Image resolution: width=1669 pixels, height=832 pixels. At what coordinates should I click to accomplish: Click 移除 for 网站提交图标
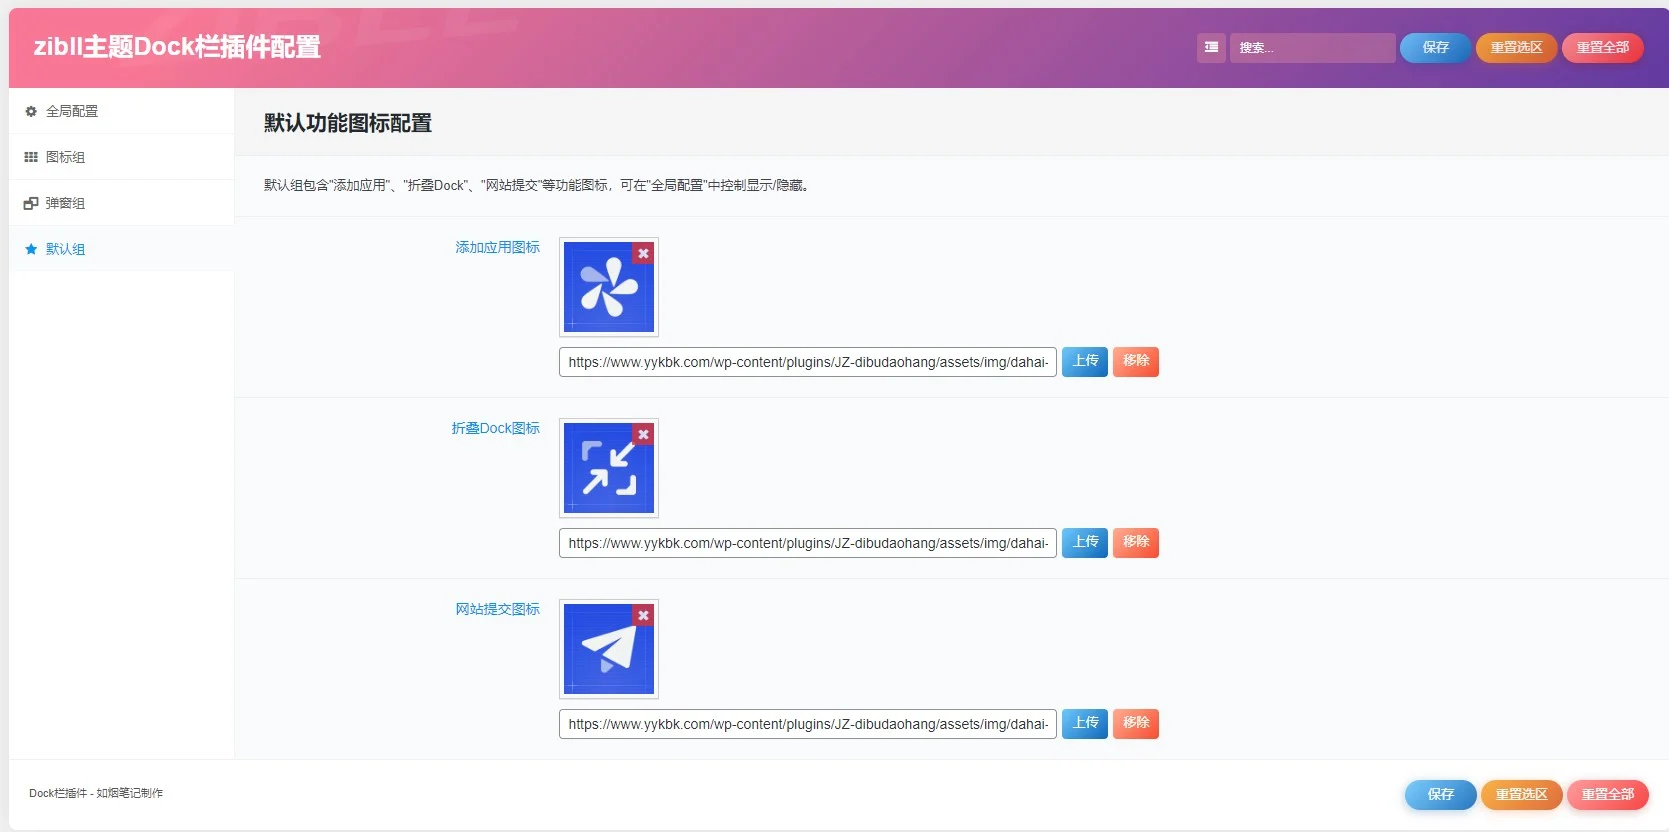pos(1136,723)
